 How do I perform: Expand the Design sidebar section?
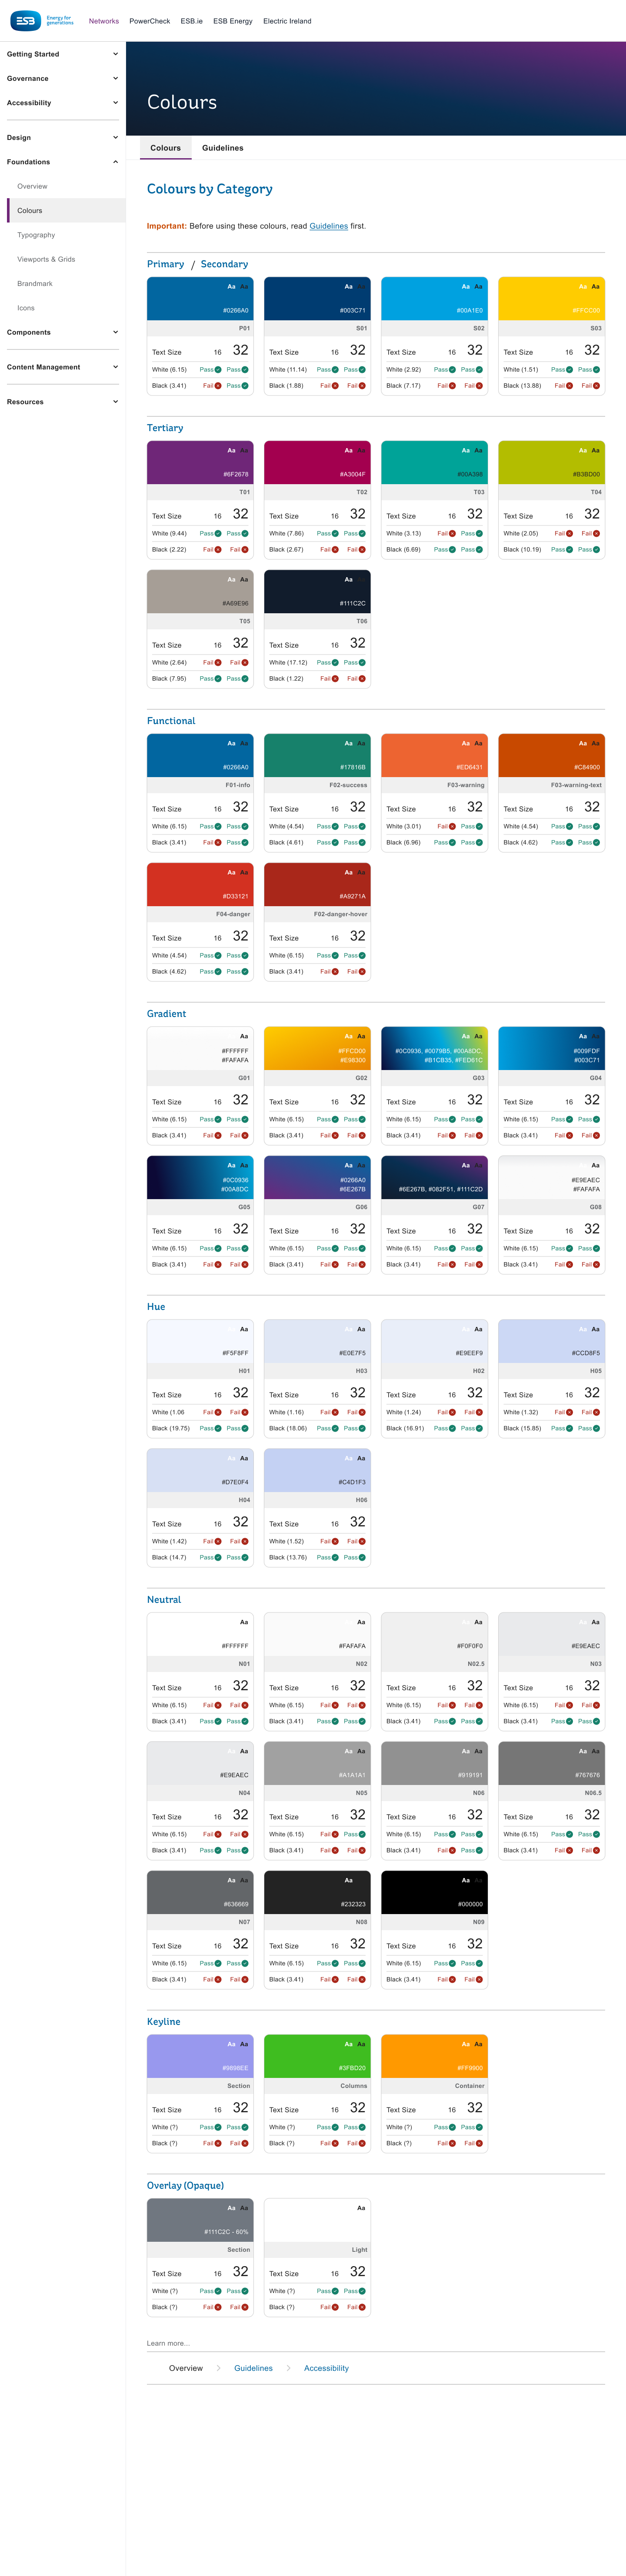click(63, 138)
